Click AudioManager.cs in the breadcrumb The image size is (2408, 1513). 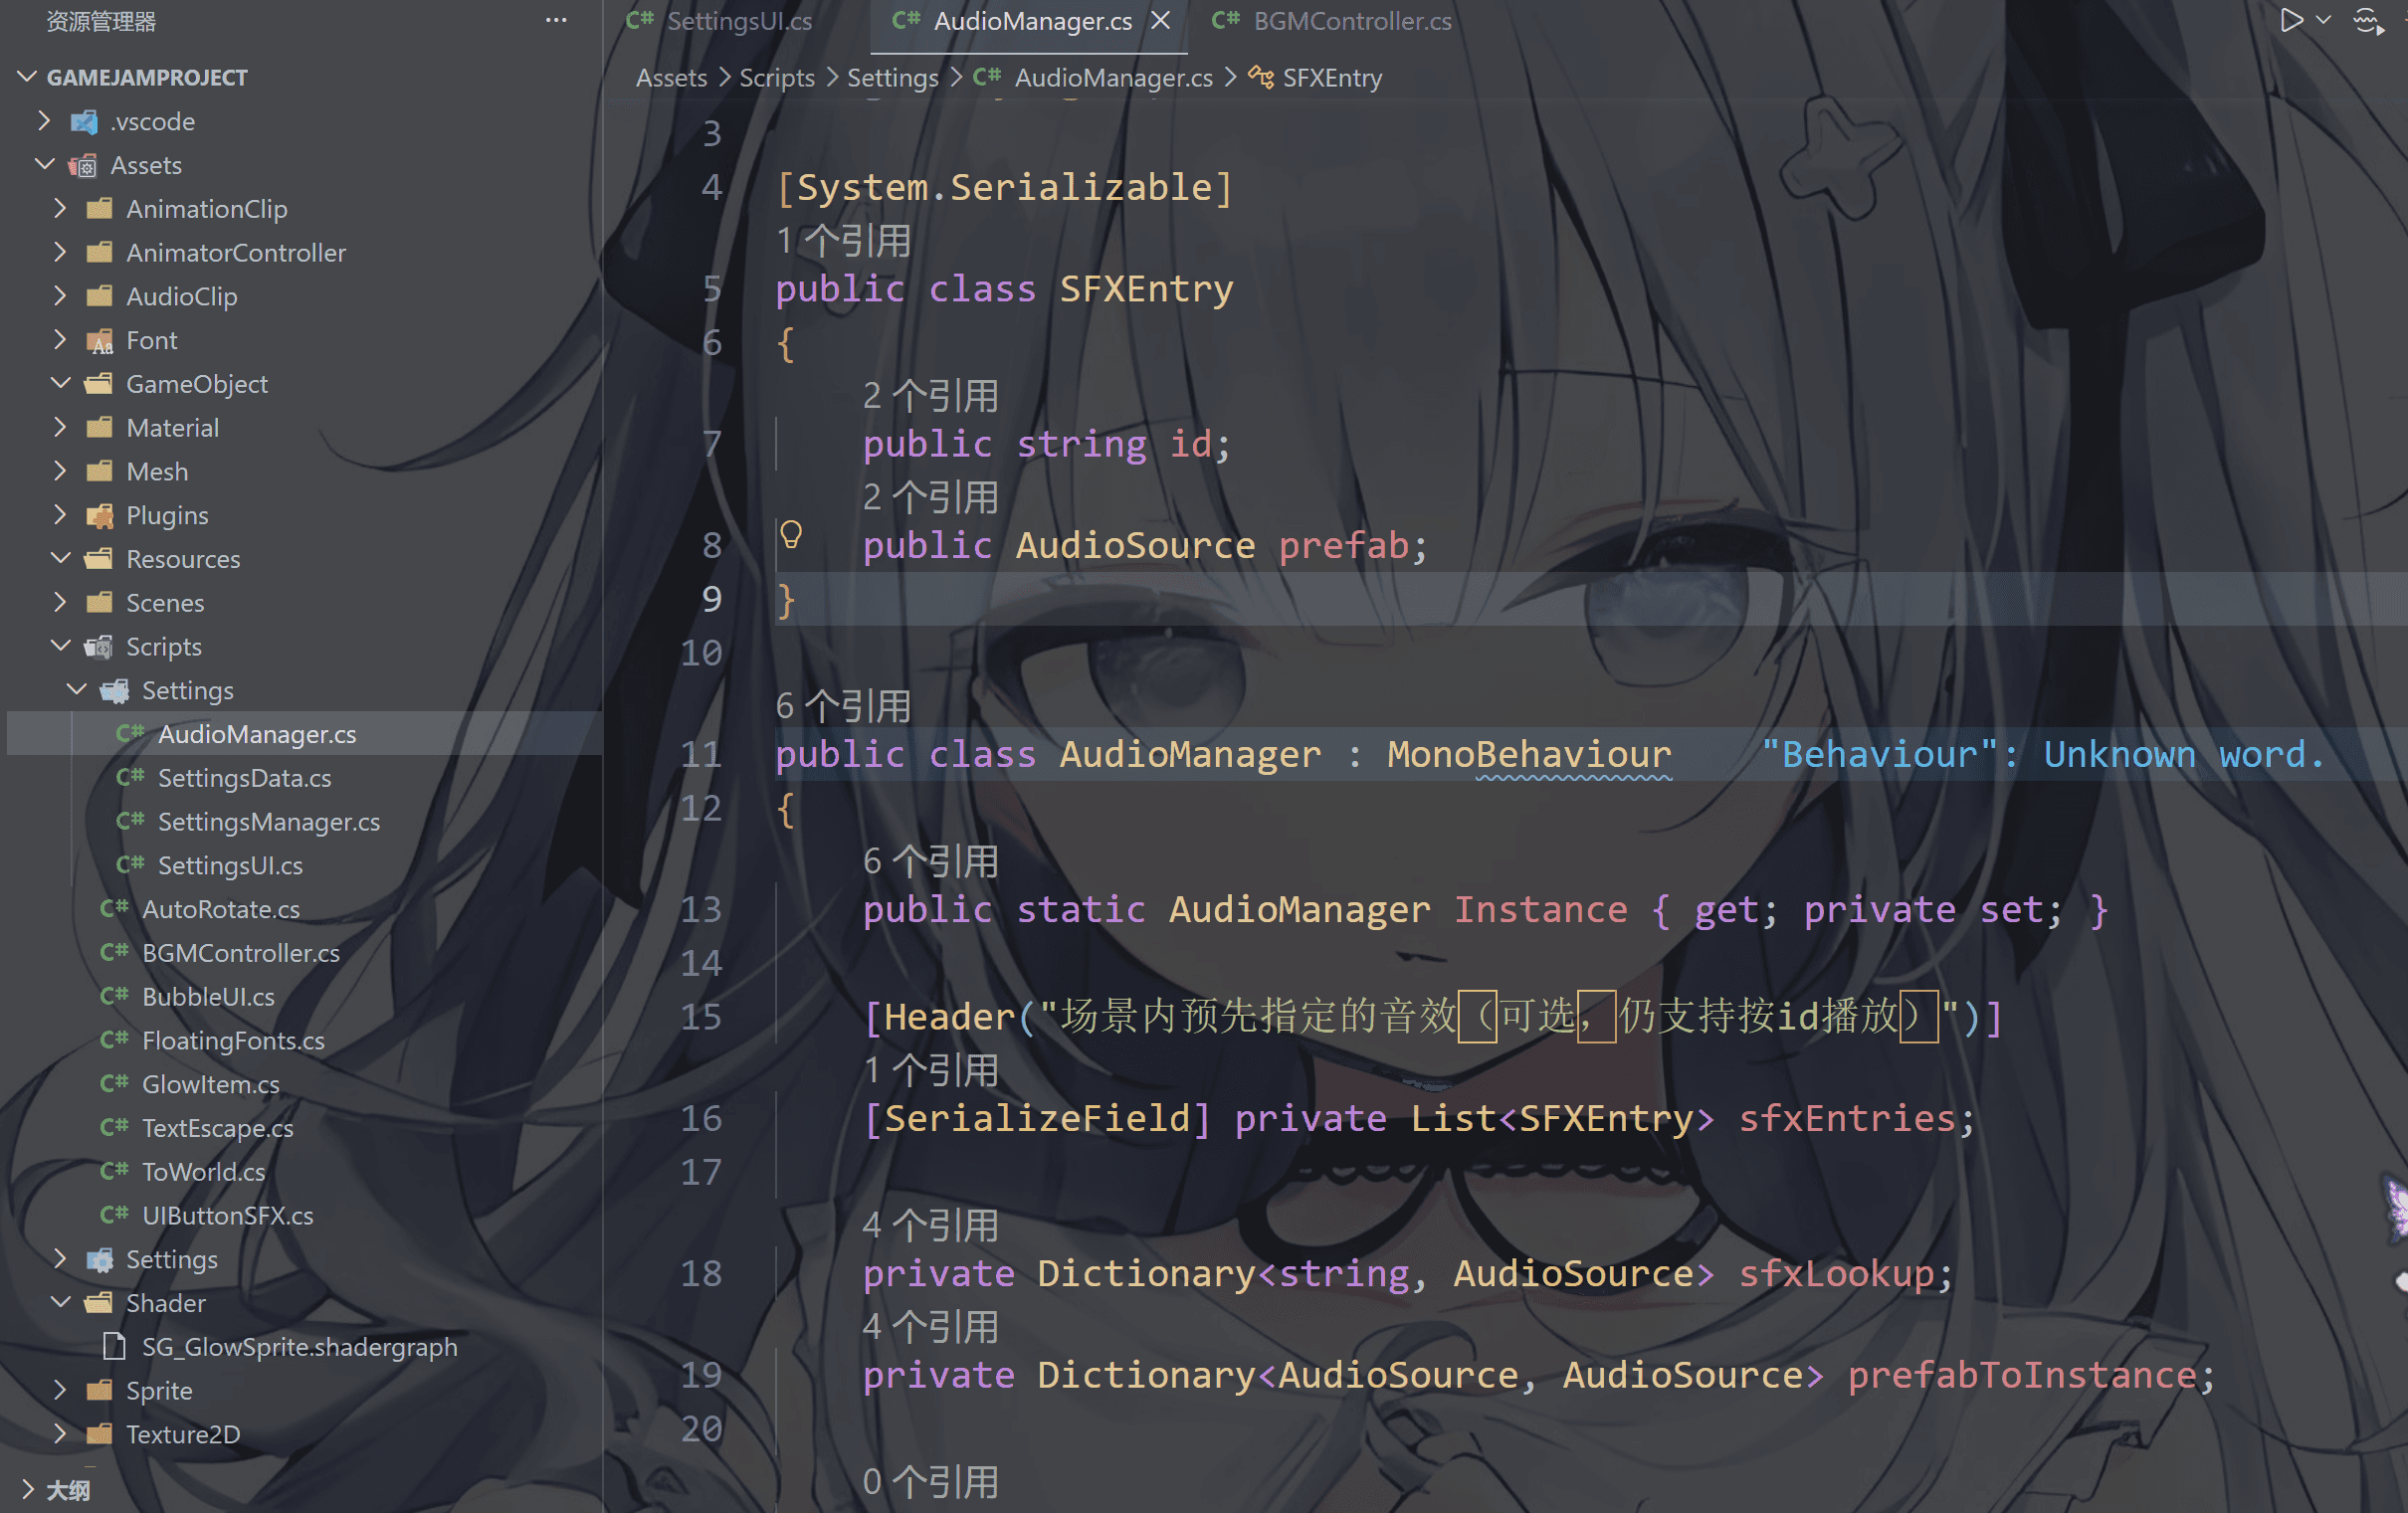(1113, 78)
